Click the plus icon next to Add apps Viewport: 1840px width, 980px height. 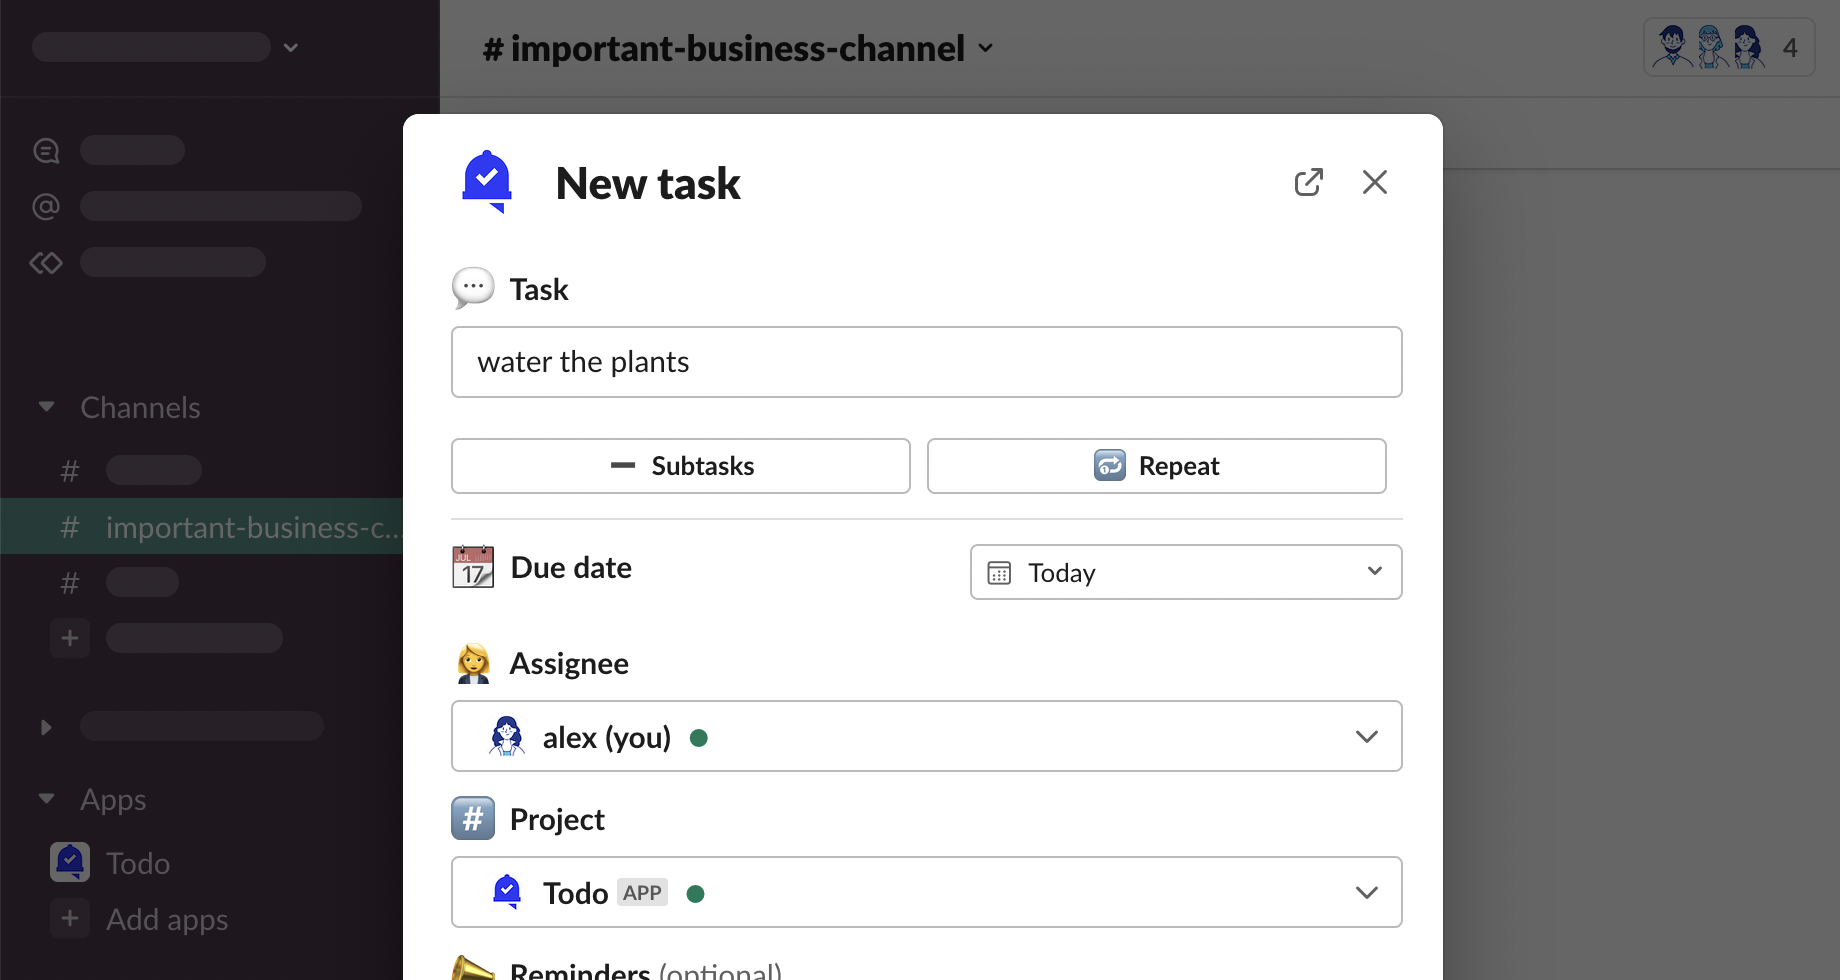(70, 918)
